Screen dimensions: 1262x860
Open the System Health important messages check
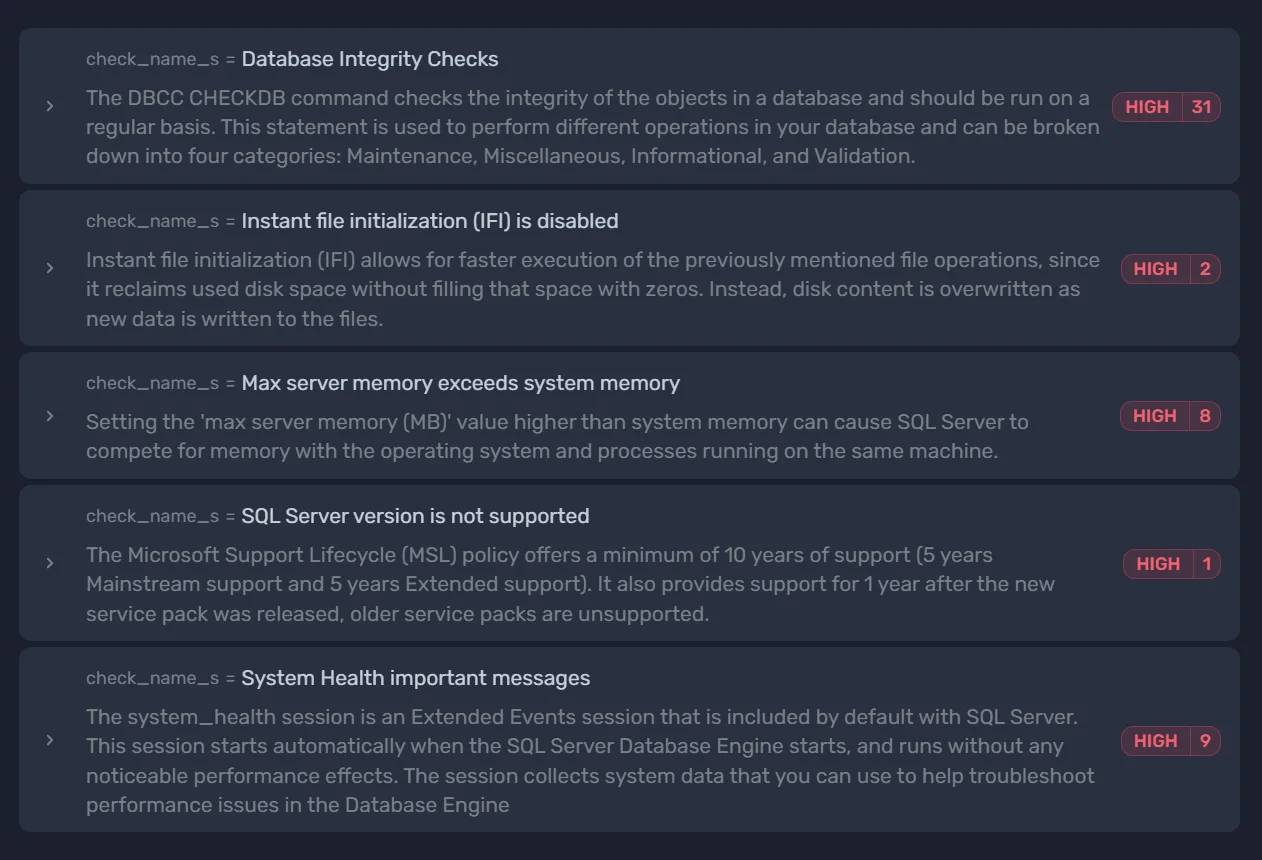(x=415, y=678)
